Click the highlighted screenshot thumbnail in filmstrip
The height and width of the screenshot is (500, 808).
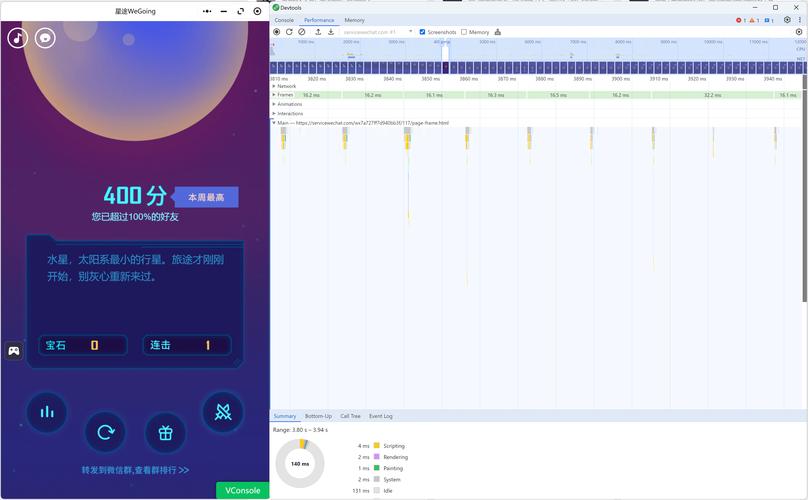coord(446,68)
